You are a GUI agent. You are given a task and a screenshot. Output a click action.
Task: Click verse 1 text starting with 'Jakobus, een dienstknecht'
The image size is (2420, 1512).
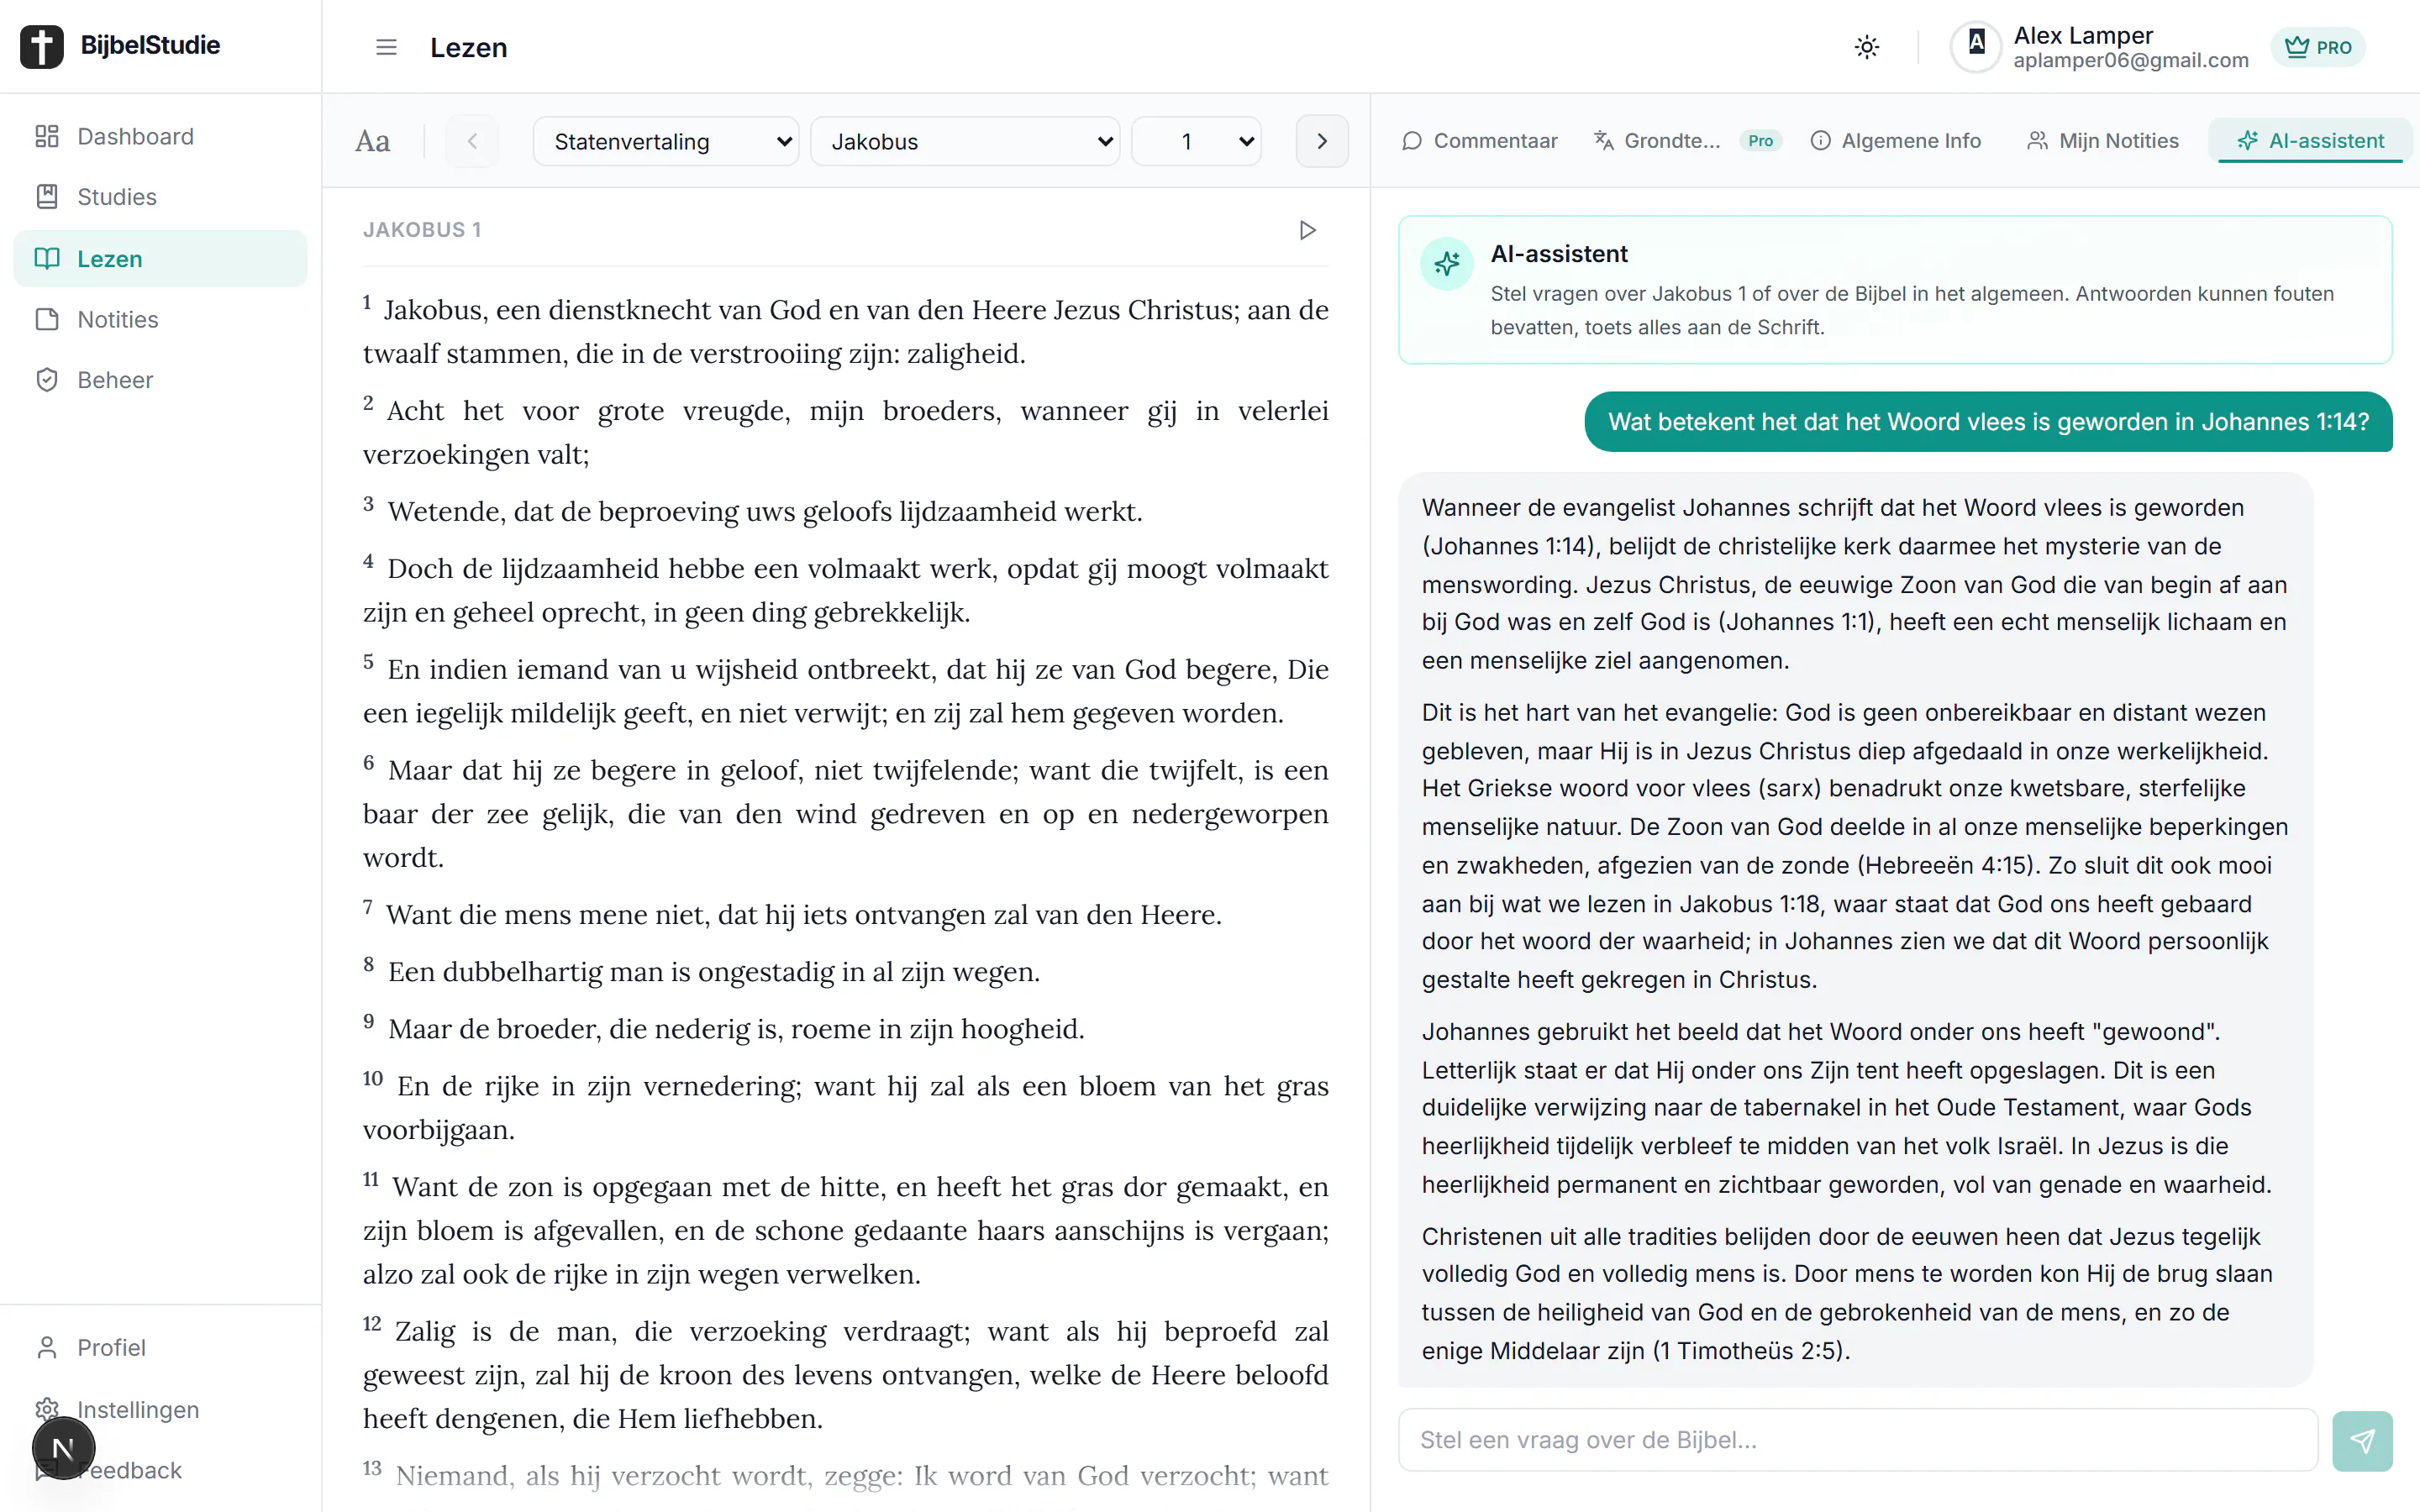click(x=846, y=331)
